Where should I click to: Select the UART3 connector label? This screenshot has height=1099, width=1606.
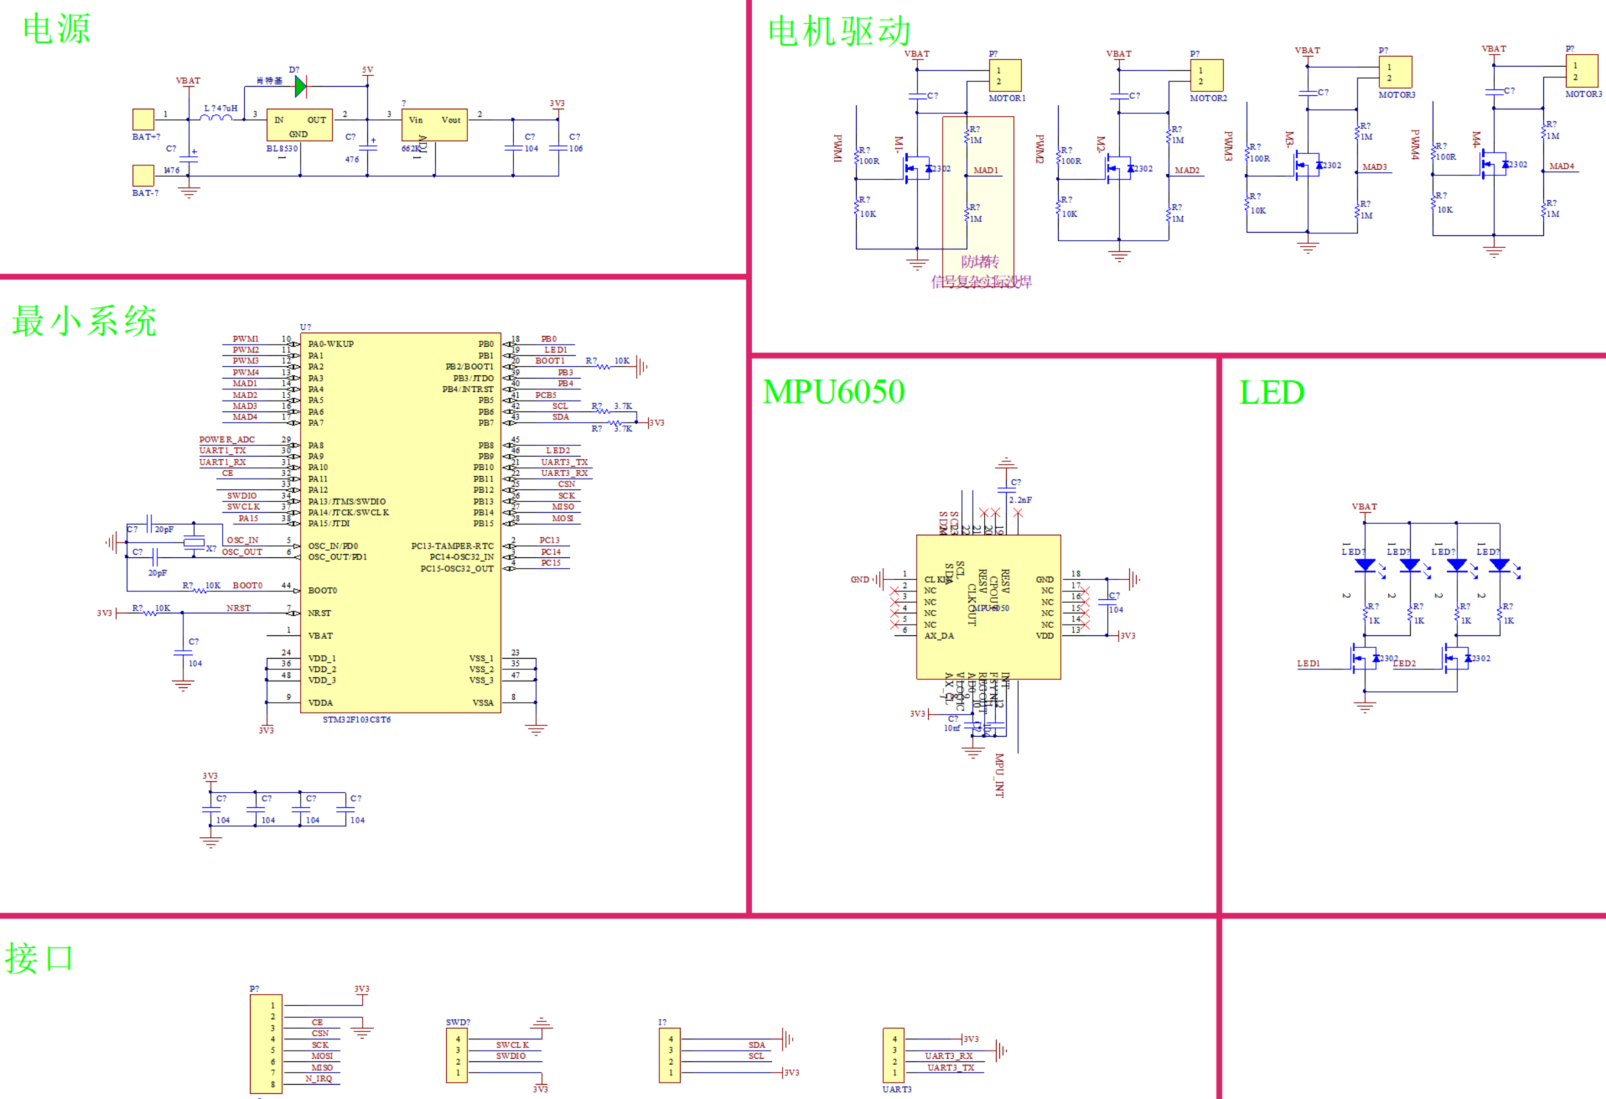click(897, 1090)
